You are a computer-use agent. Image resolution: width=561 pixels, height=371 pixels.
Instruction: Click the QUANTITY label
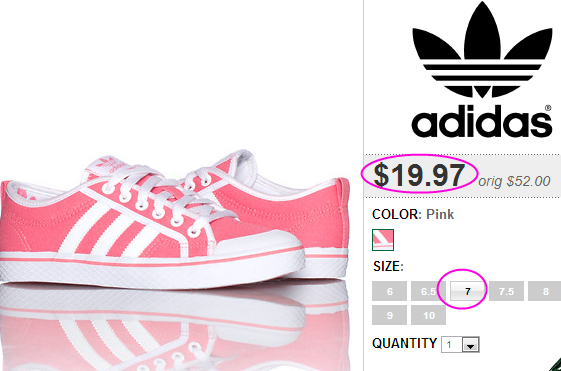(x=404, y=343)
